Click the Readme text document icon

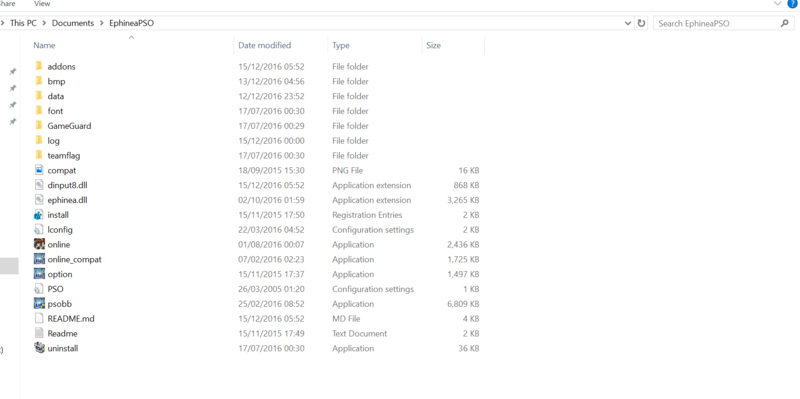(x=39, y=333)
